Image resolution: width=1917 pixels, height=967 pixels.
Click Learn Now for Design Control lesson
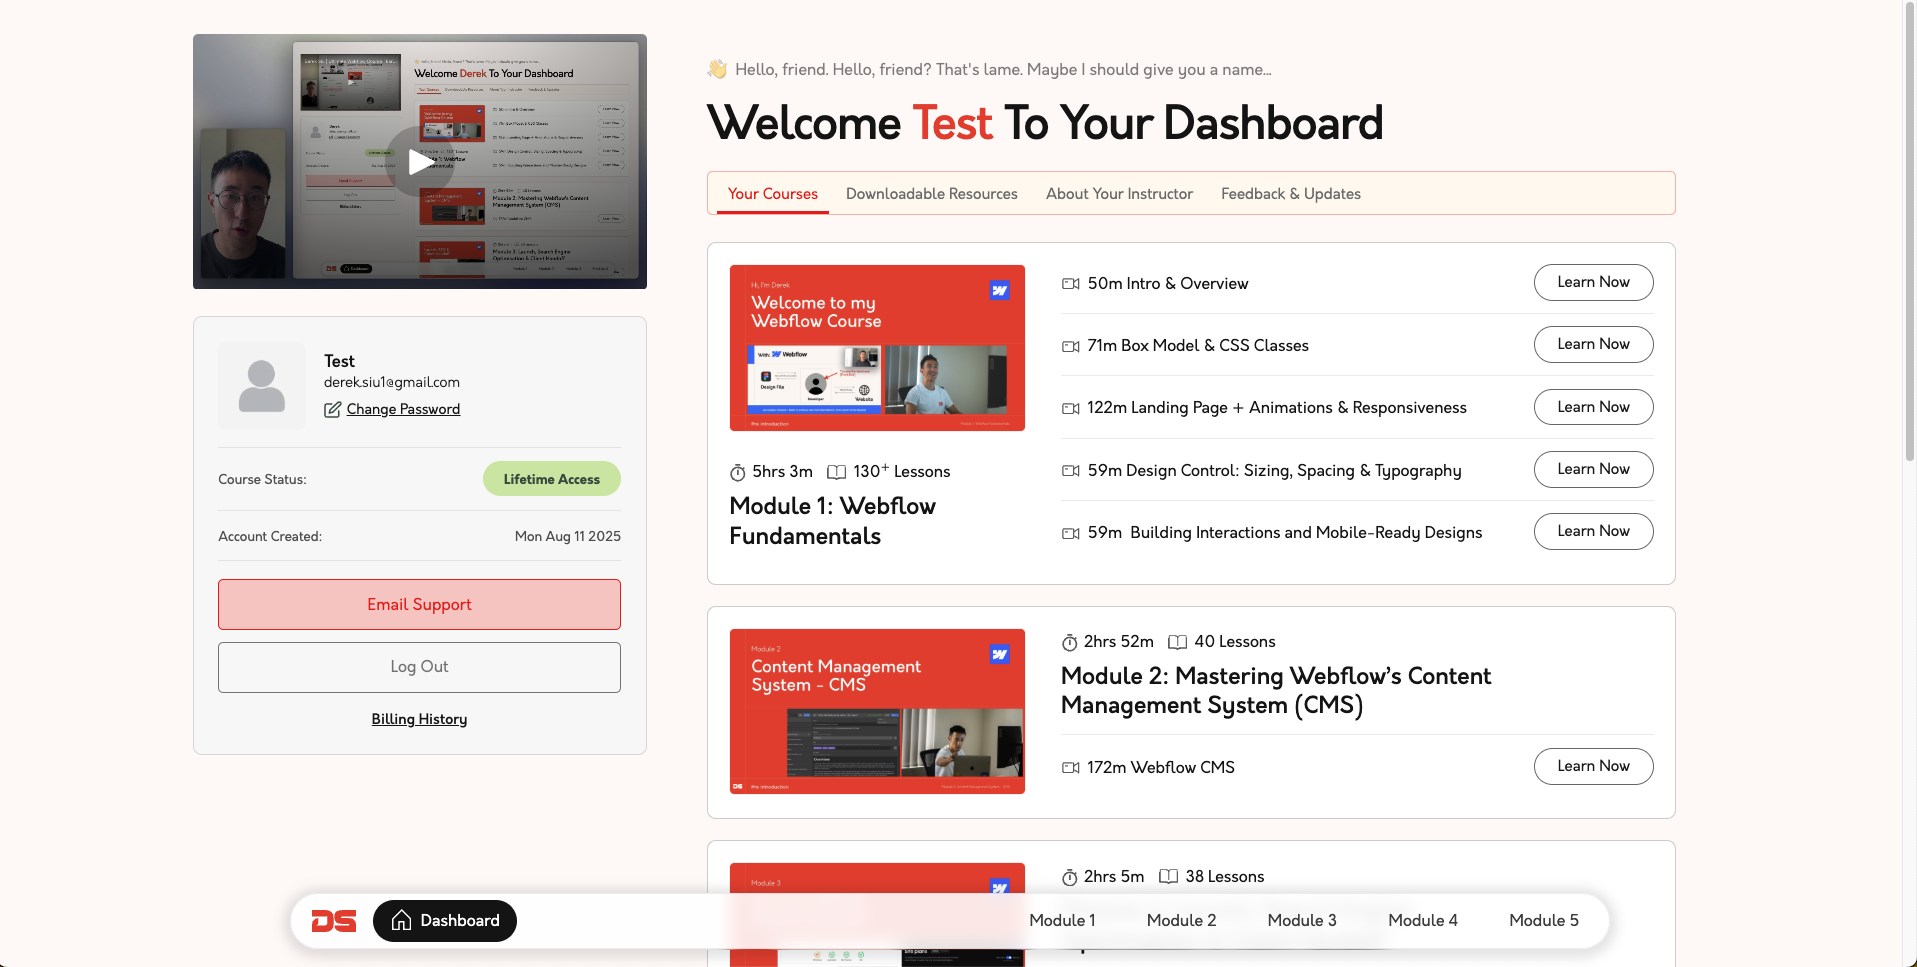1593,469
